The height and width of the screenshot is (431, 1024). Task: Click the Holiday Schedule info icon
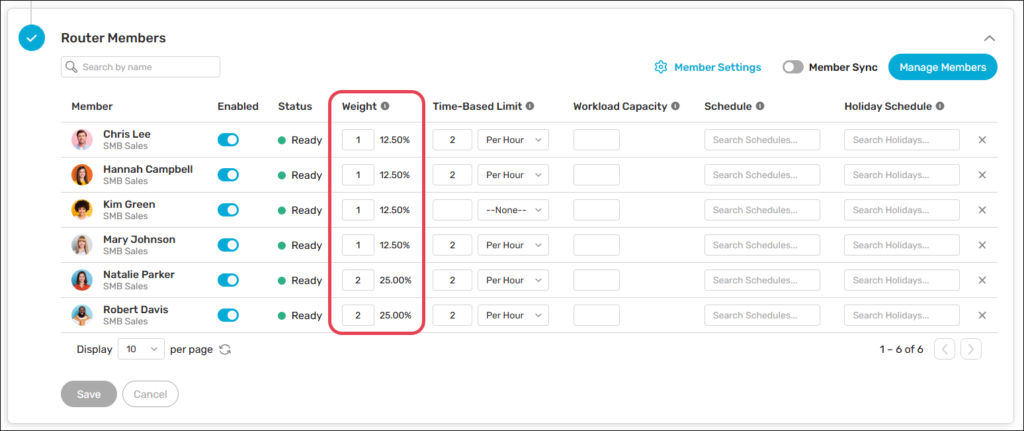pyautogui.click(x=941, y=106)
